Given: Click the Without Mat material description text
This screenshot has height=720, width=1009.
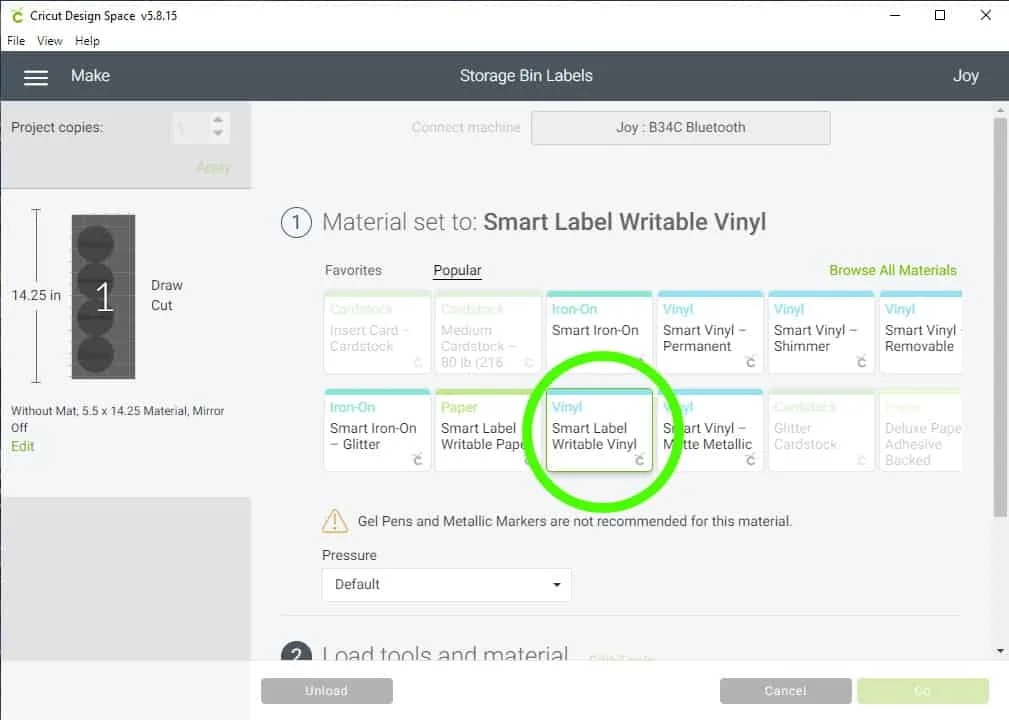Looking at the screenshot, I should (118, 419).
